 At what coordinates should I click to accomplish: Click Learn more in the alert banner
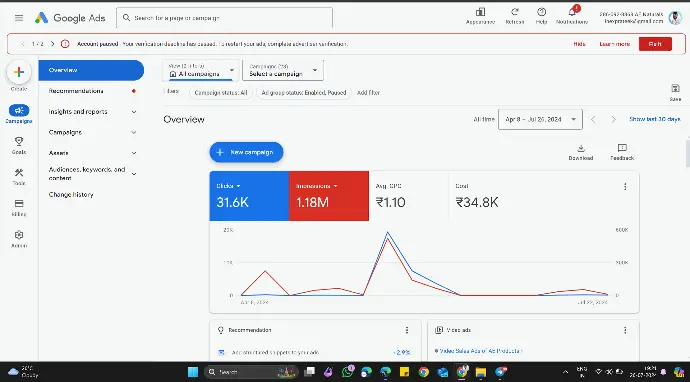pos(614,44)
